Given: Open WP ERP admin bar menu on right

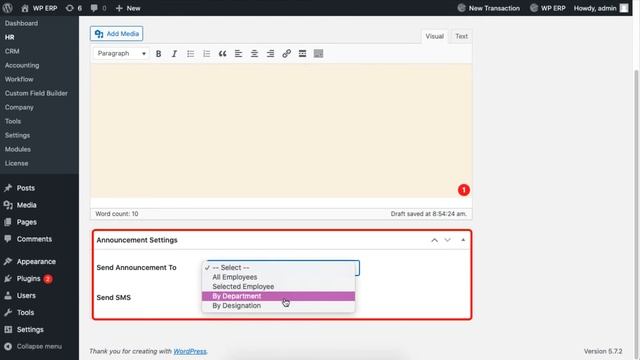Looking at the screenshot, I should point(547,8).
